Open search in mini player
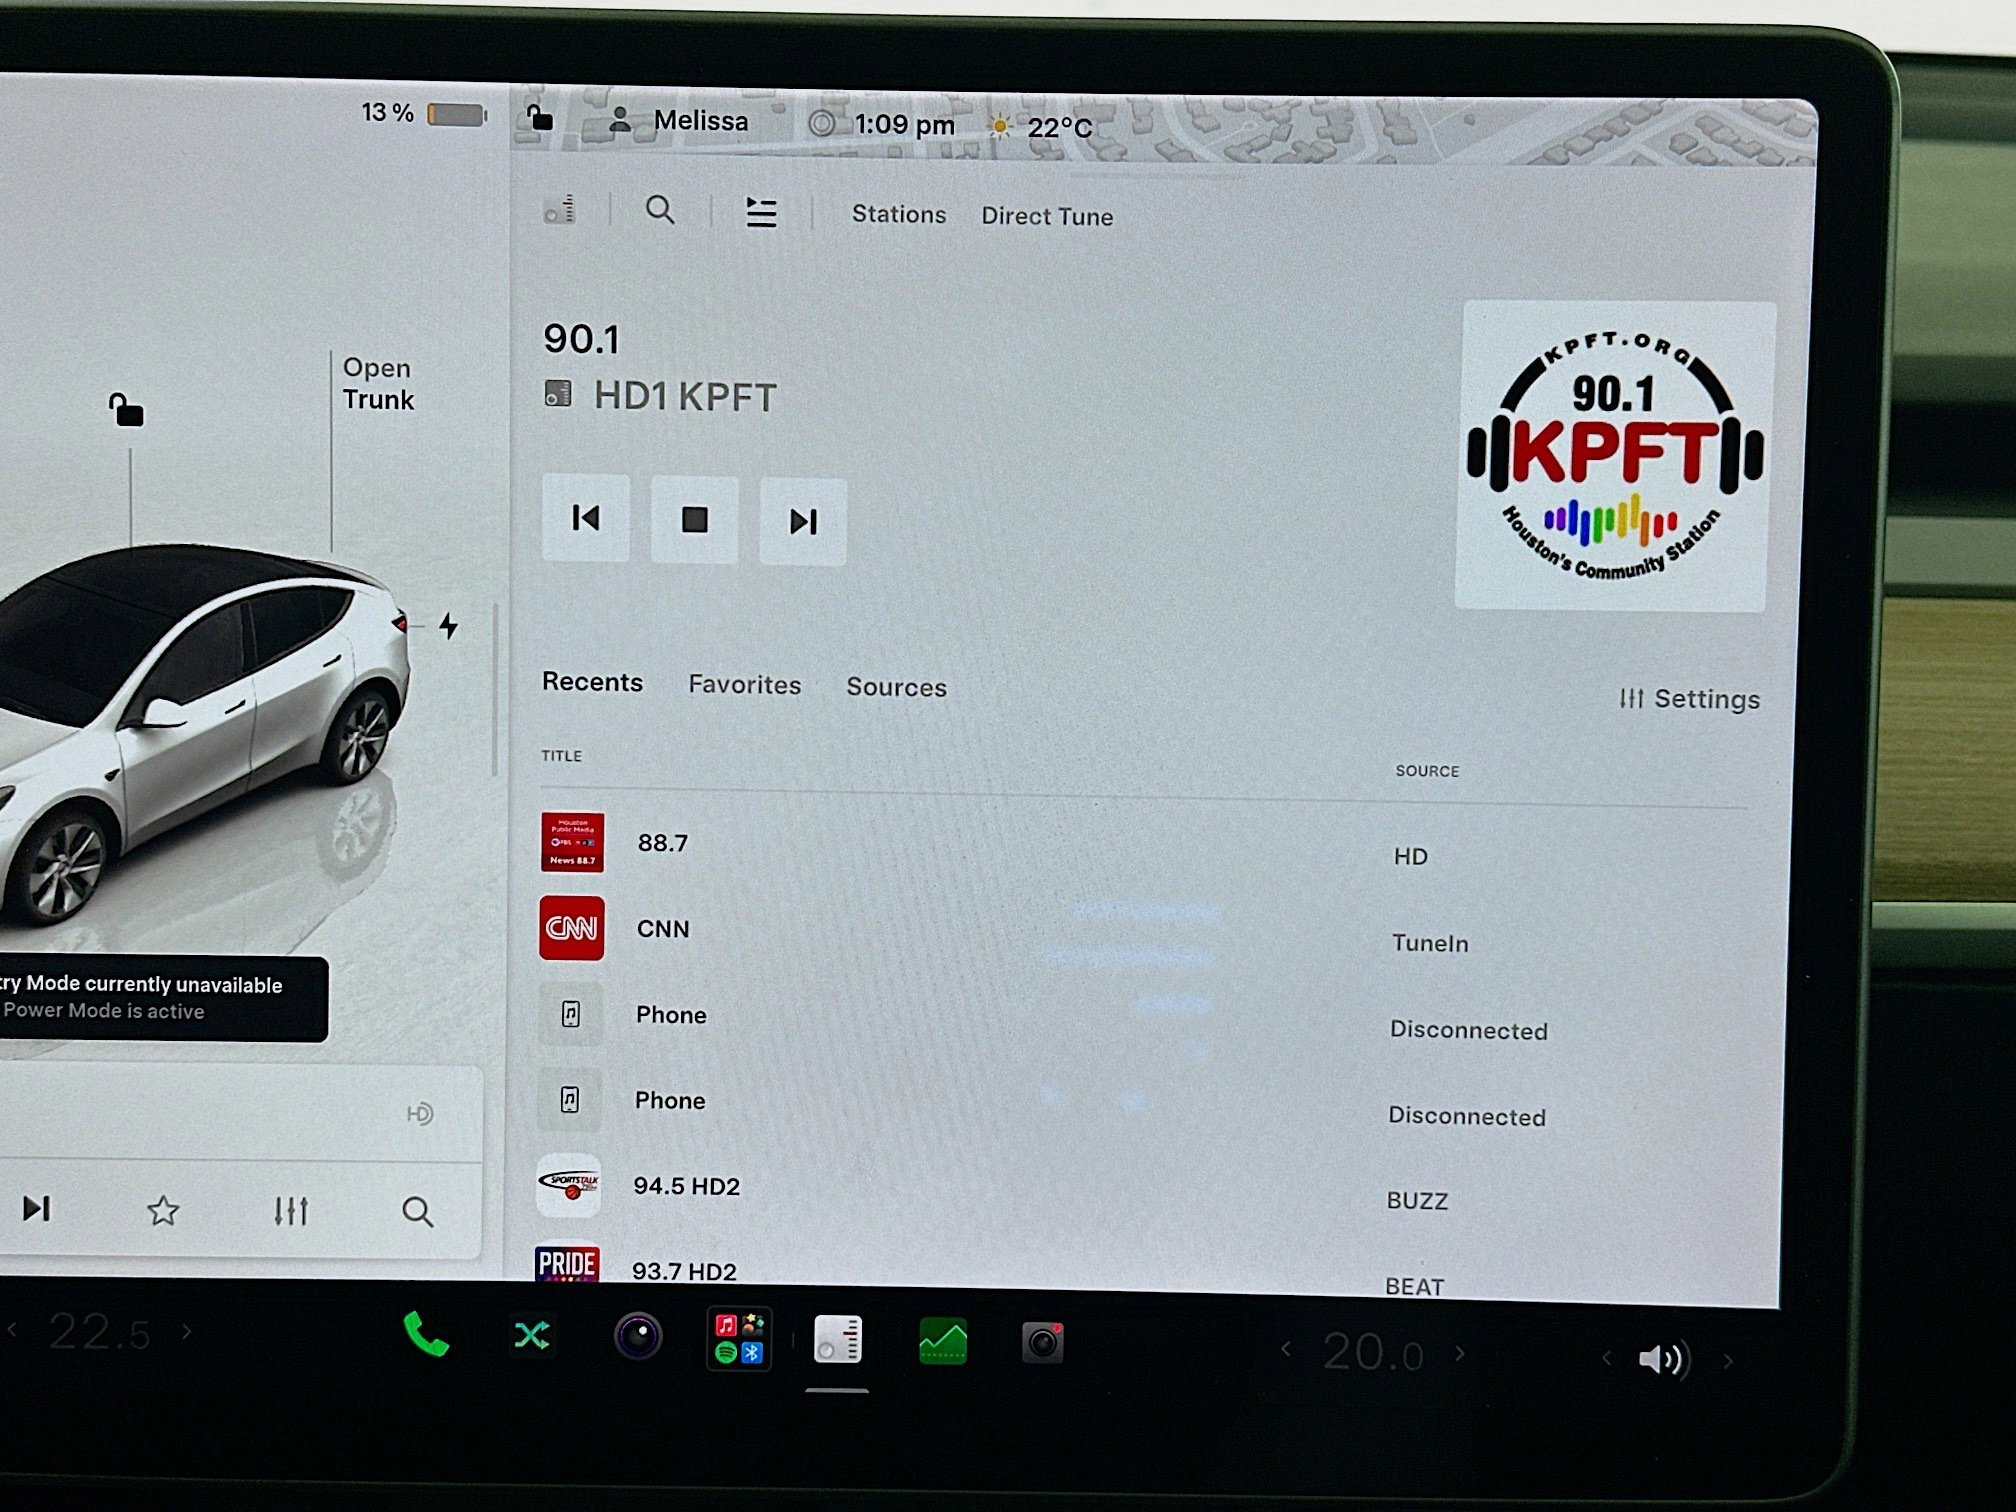This screenshot has width=2016, height=1512. [417, 1212]
